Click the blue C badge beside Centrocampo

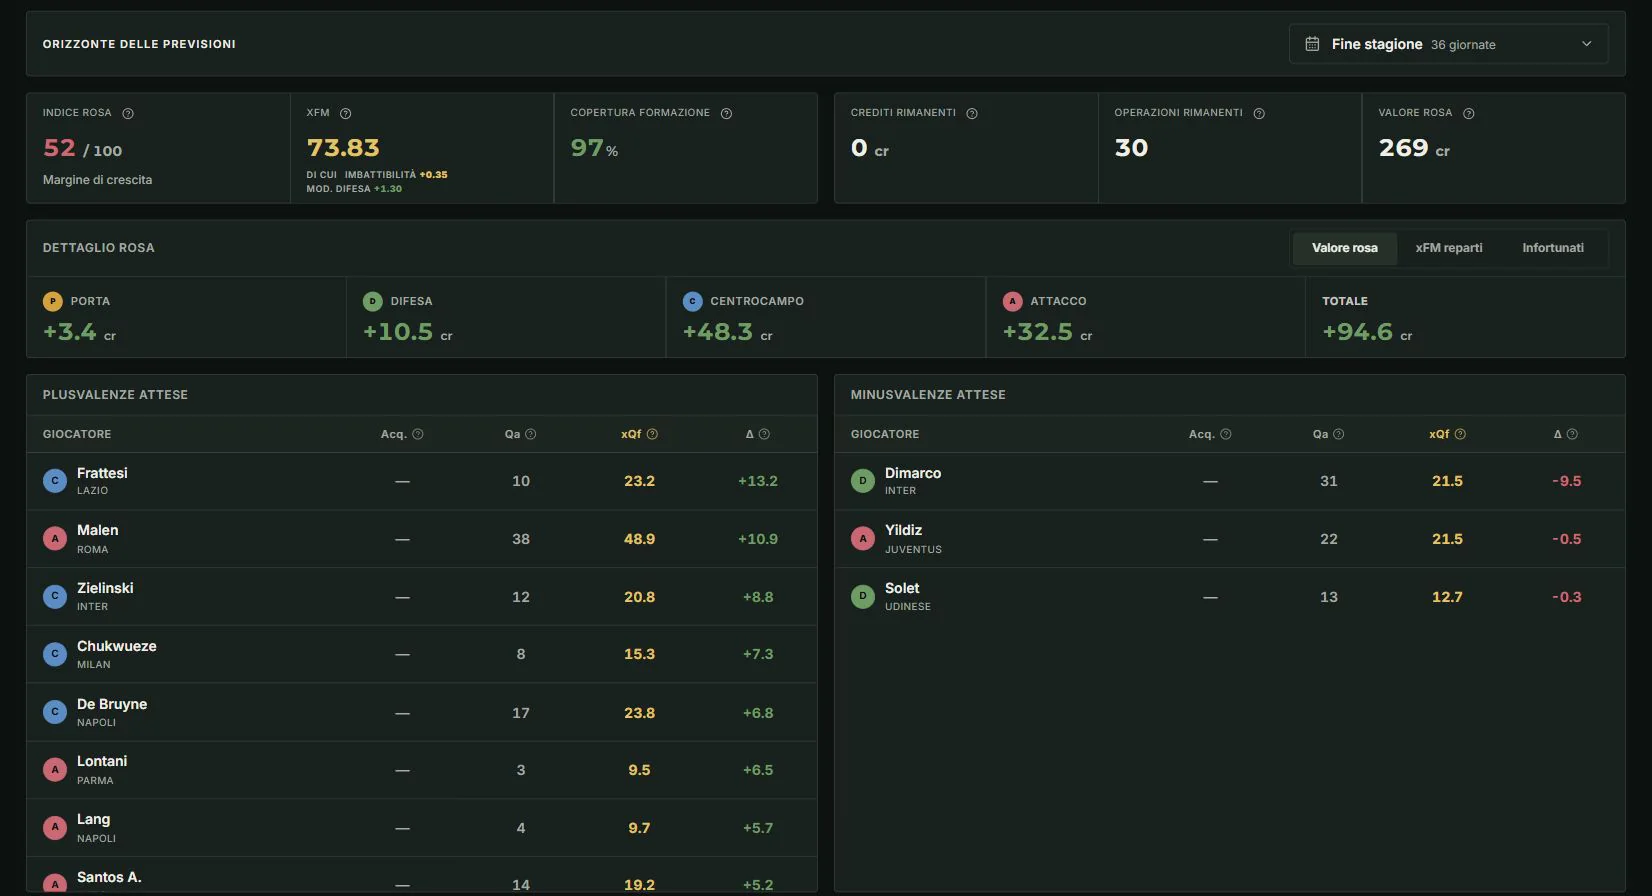(693, 301)
